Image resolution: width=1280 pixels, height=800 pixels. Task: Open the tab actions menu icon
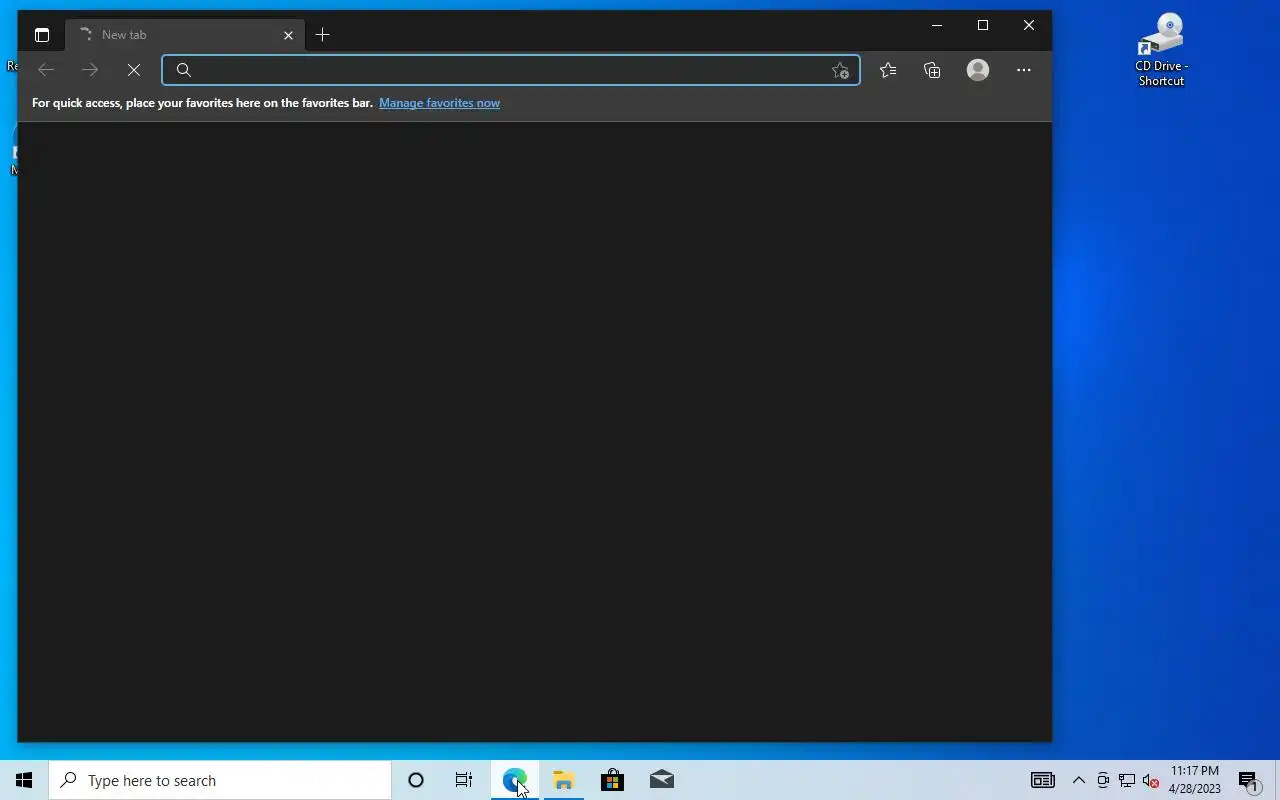42,35
